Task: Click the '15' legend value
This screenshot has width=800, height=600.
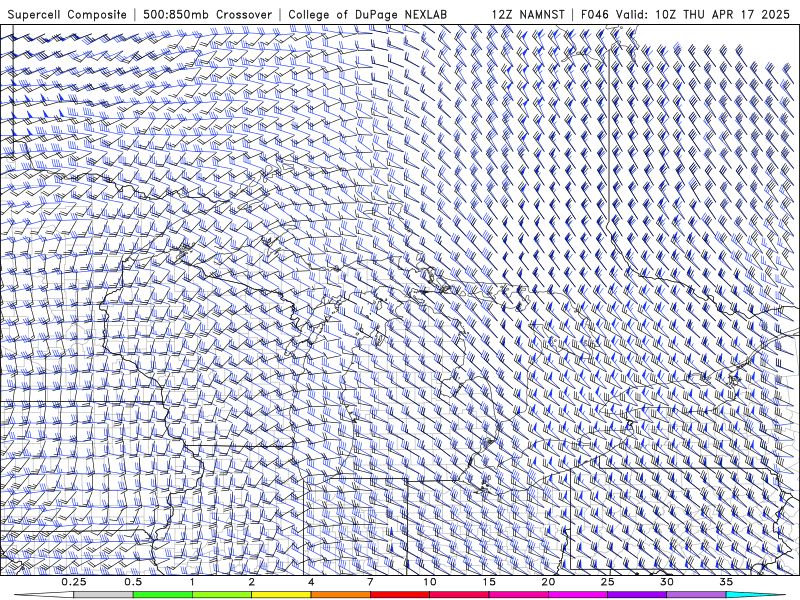Action: (x=489, y=582)
